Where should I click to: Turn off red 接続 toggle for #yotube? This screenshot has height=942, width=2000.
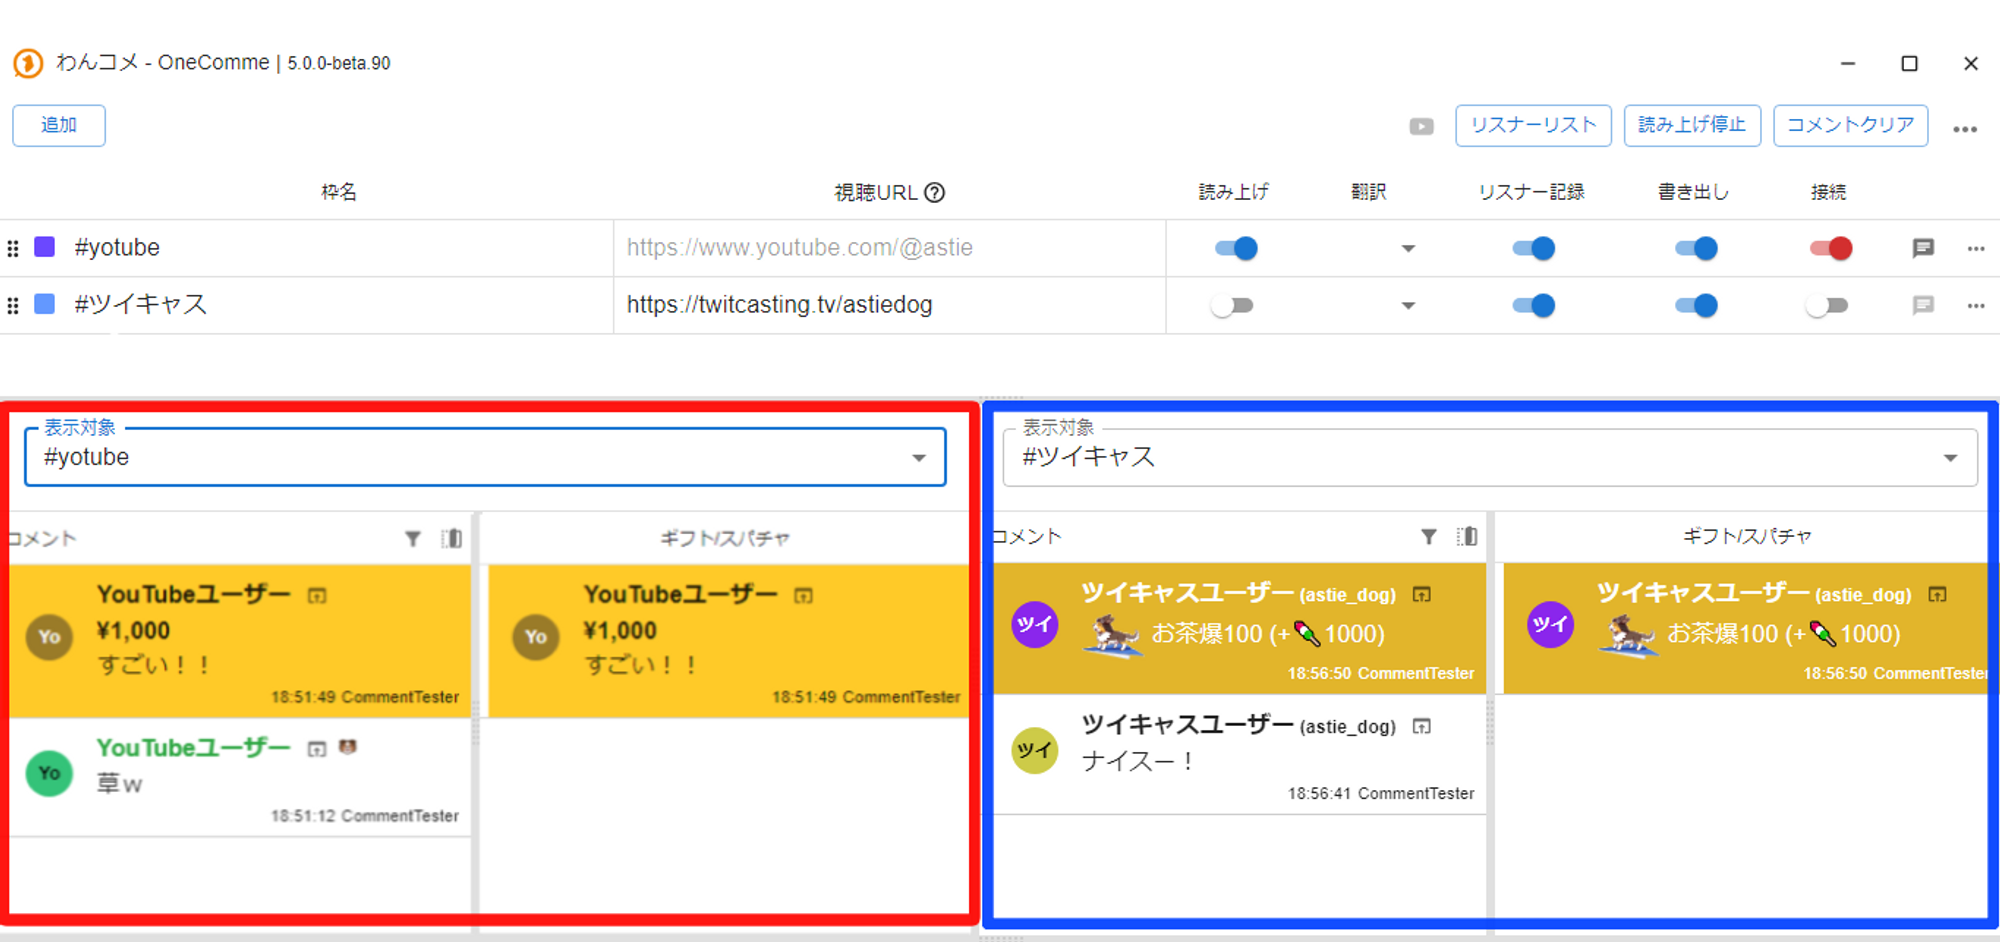click(x=1830, y=248)
